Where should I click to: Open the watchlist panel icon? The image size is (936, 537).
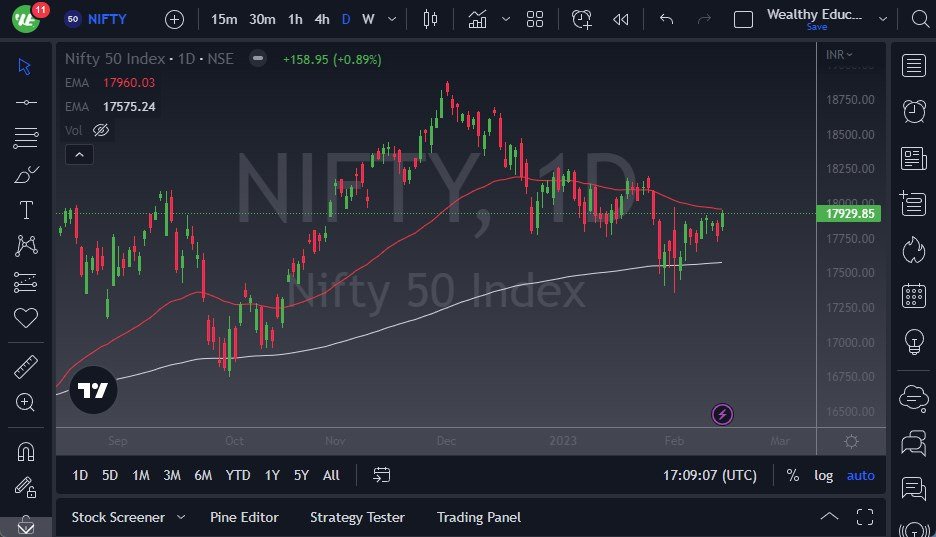[913, 66]
